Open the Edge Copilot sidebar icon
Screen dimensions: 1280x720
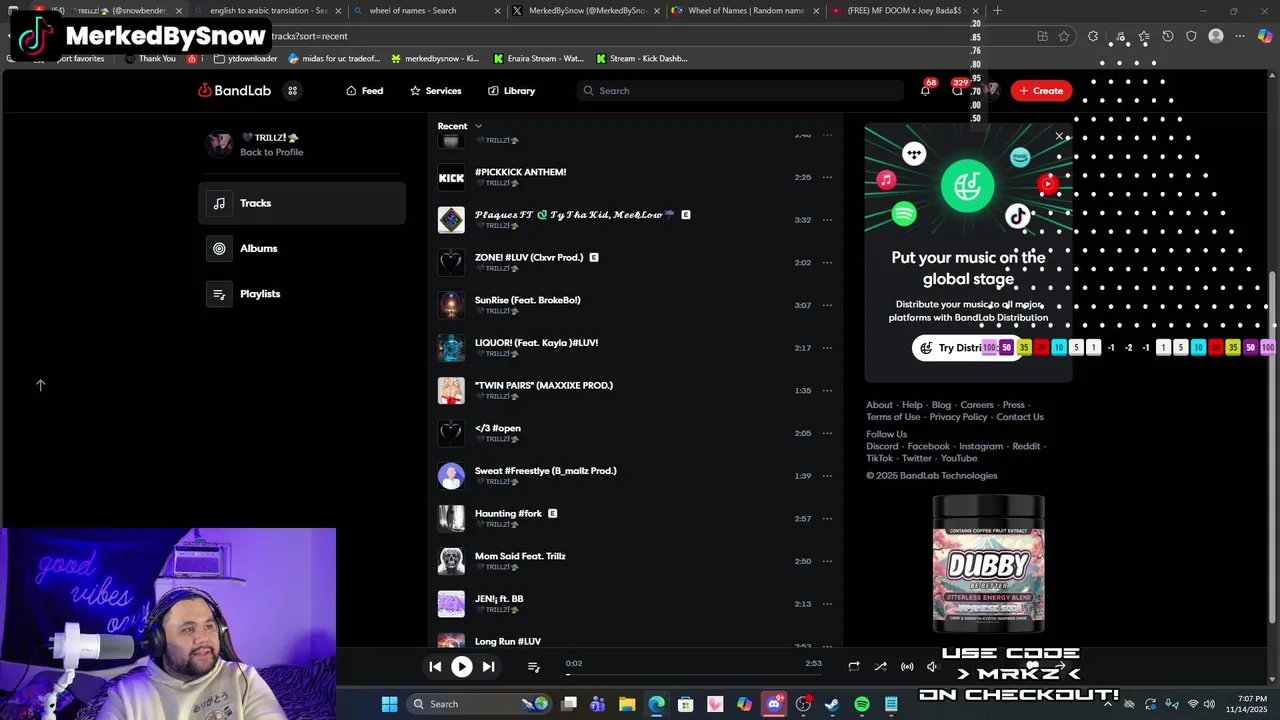1265,36
